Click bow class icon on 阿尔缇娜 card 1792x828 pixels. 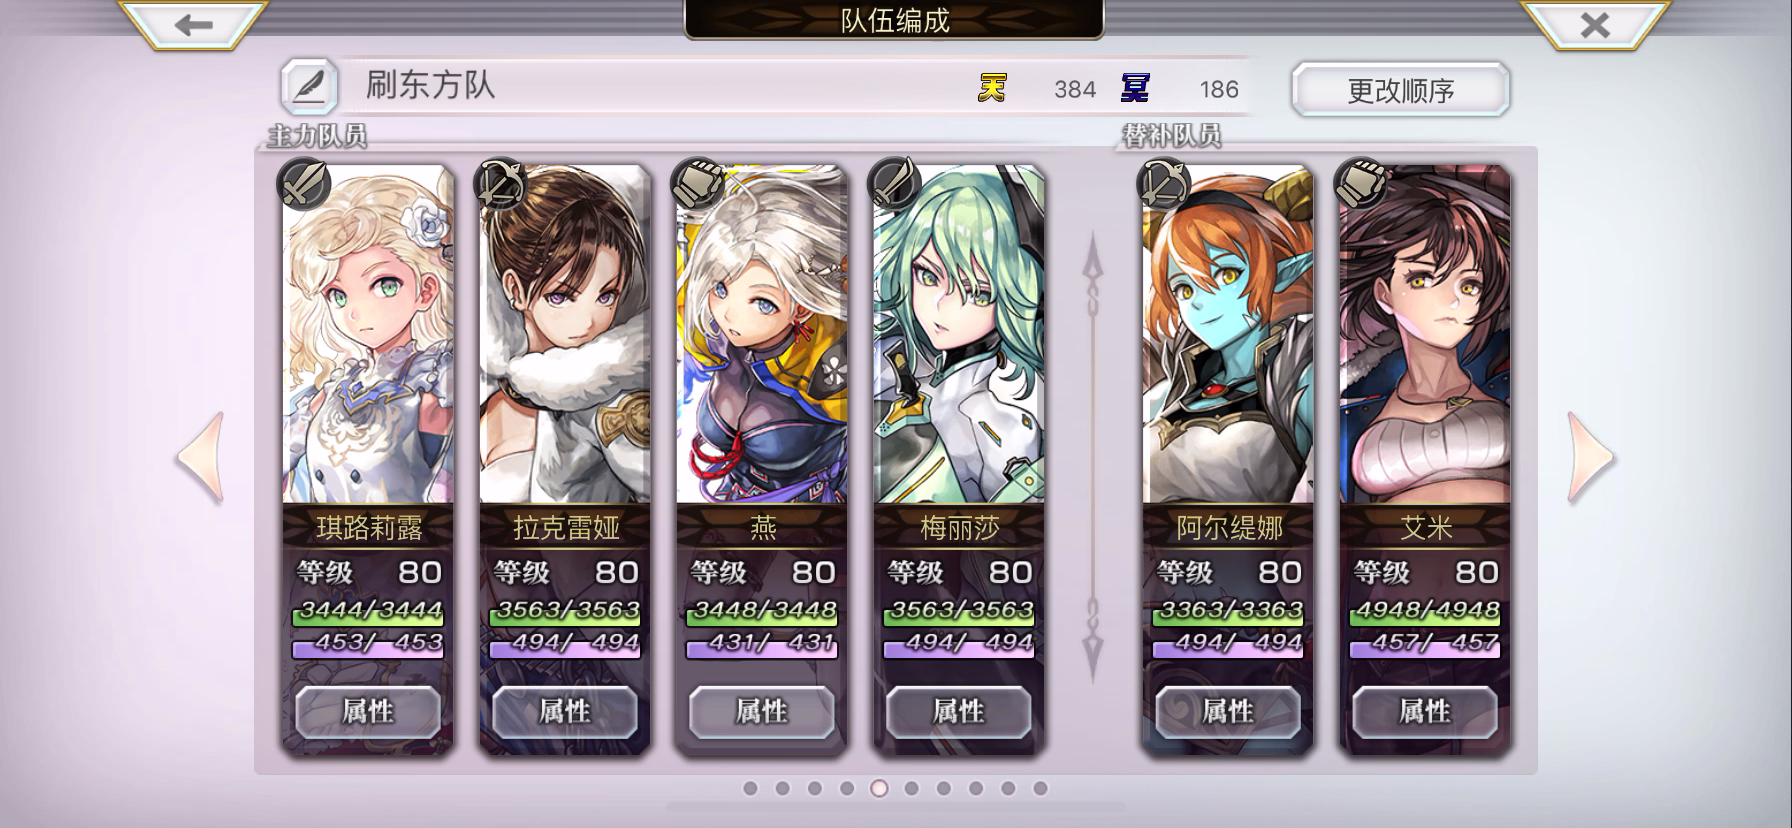click(1164, 182)
